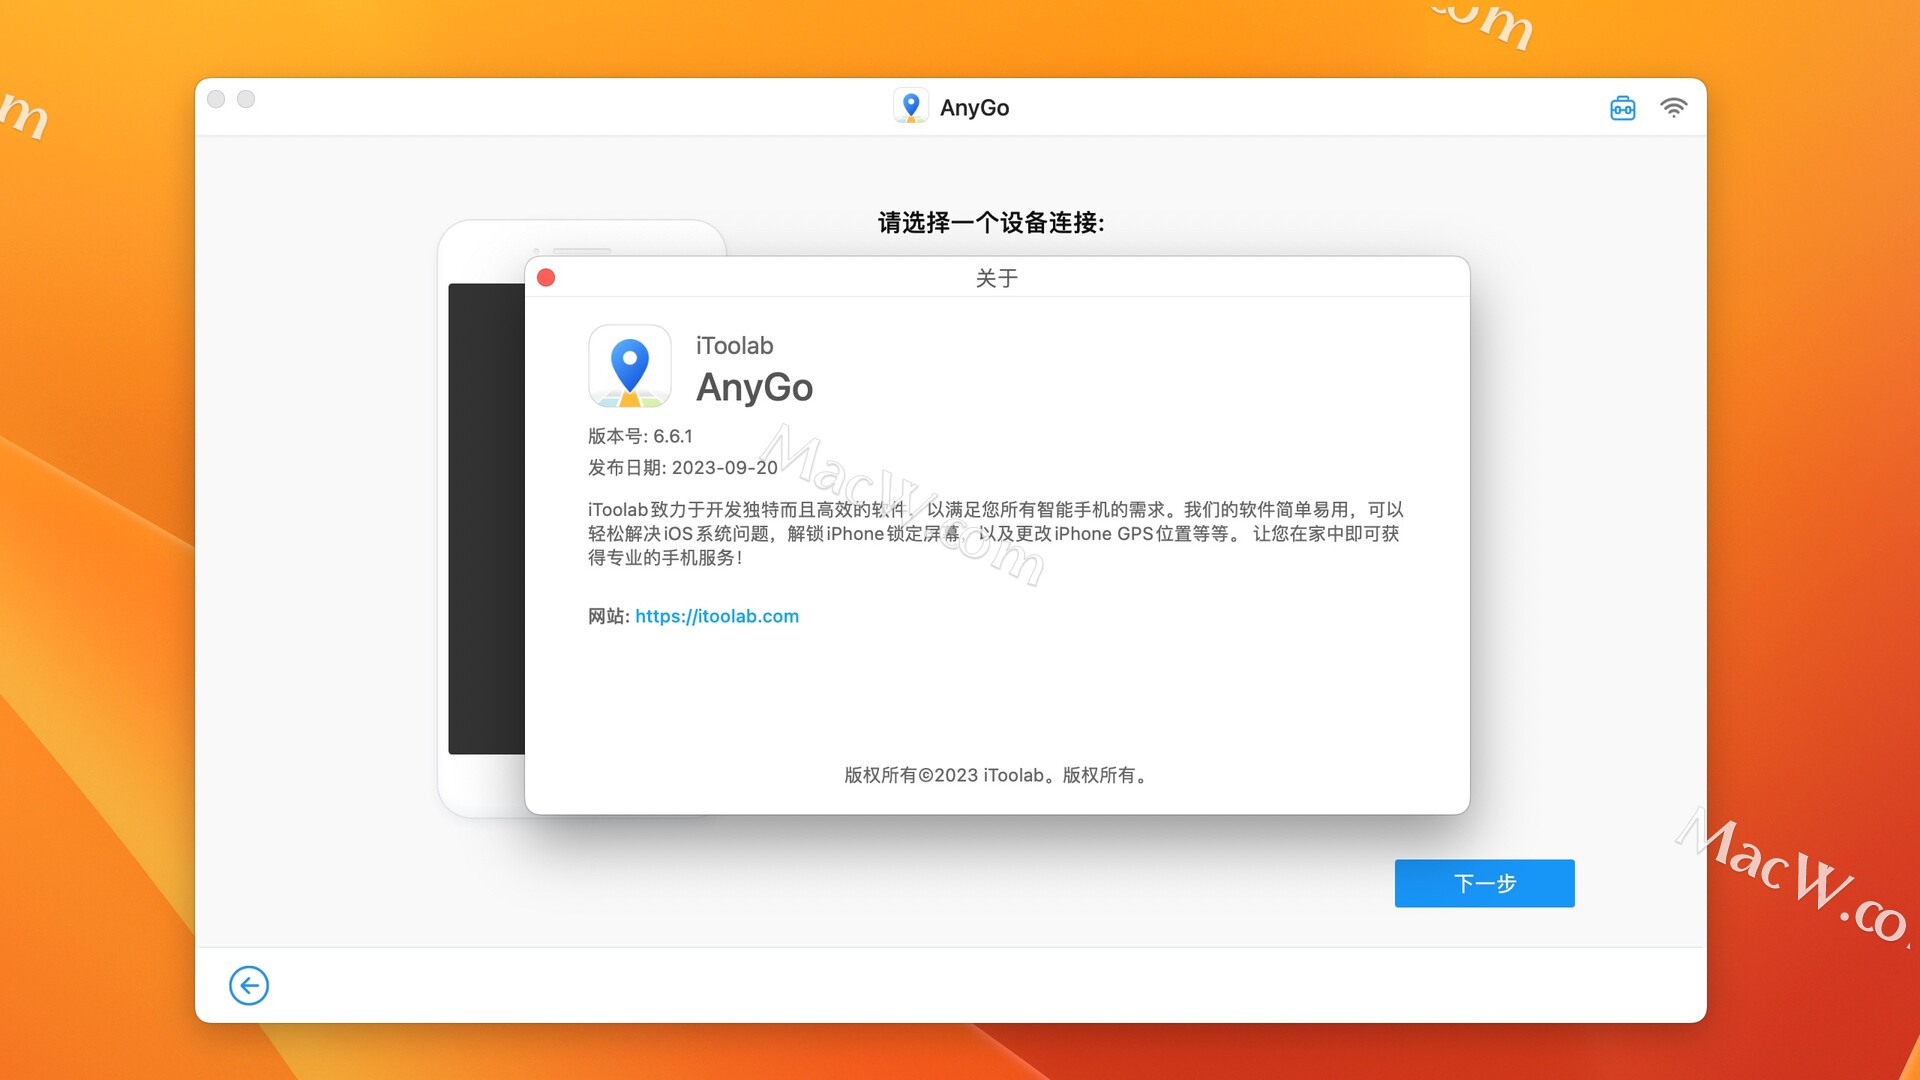Viewport: 1920px width, 1080px height.
Task: Click the 版权所有©2023 iToolab copyright text
Action: (997, 775)
